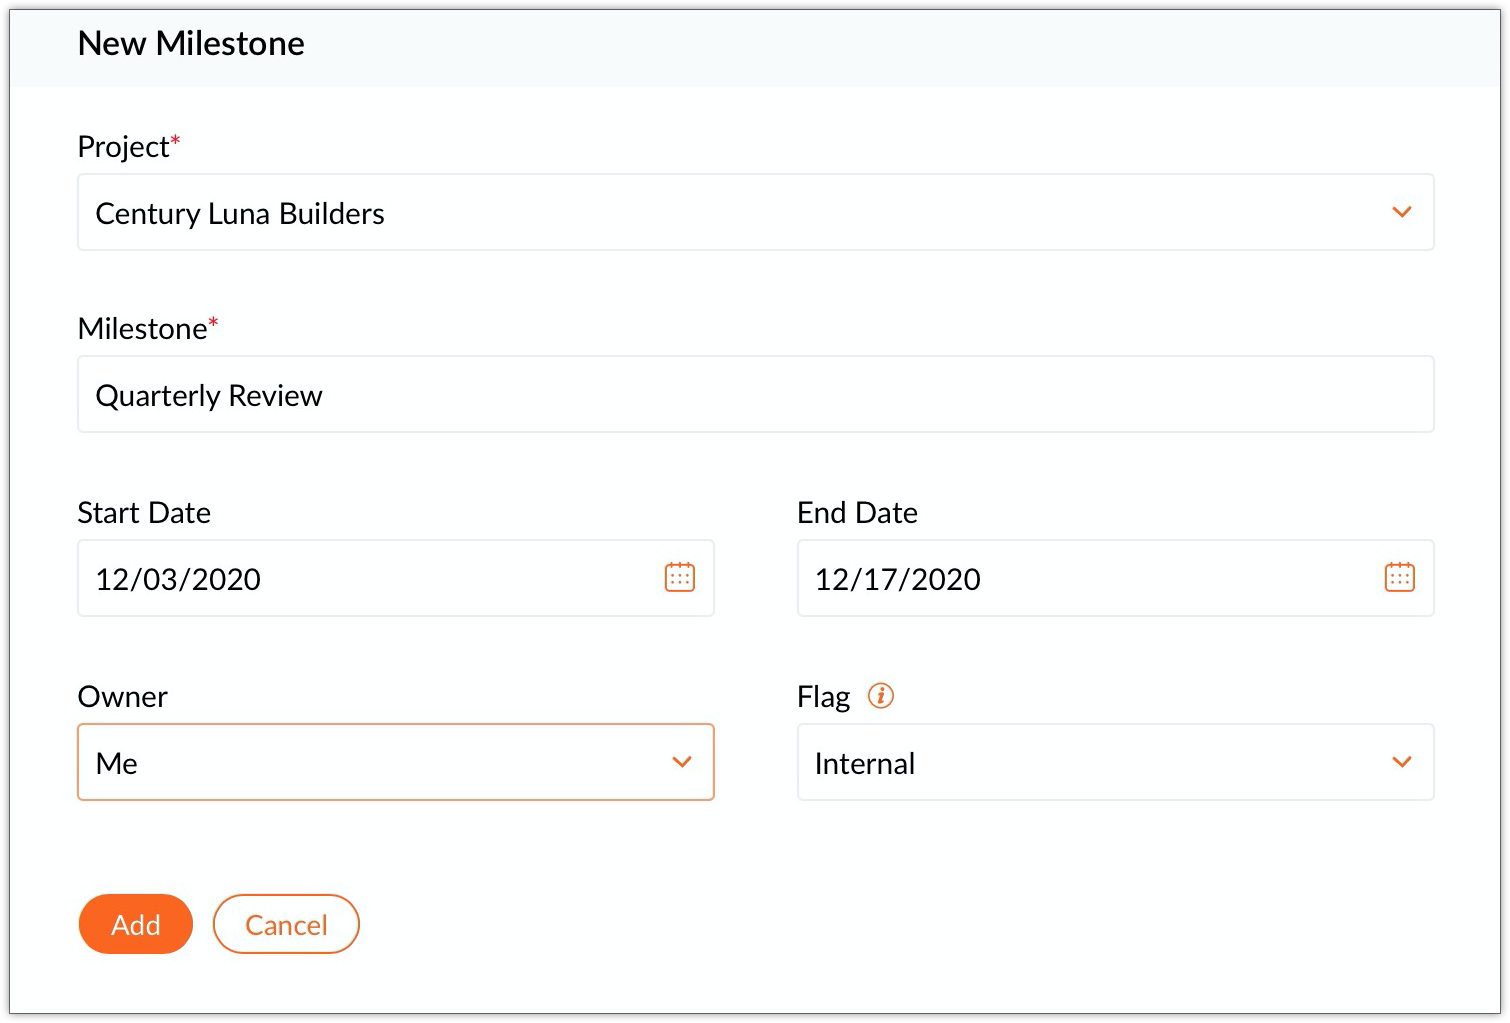Click the Owner label text
This screenshot has height=1023, width=1510.
(122, 697)
